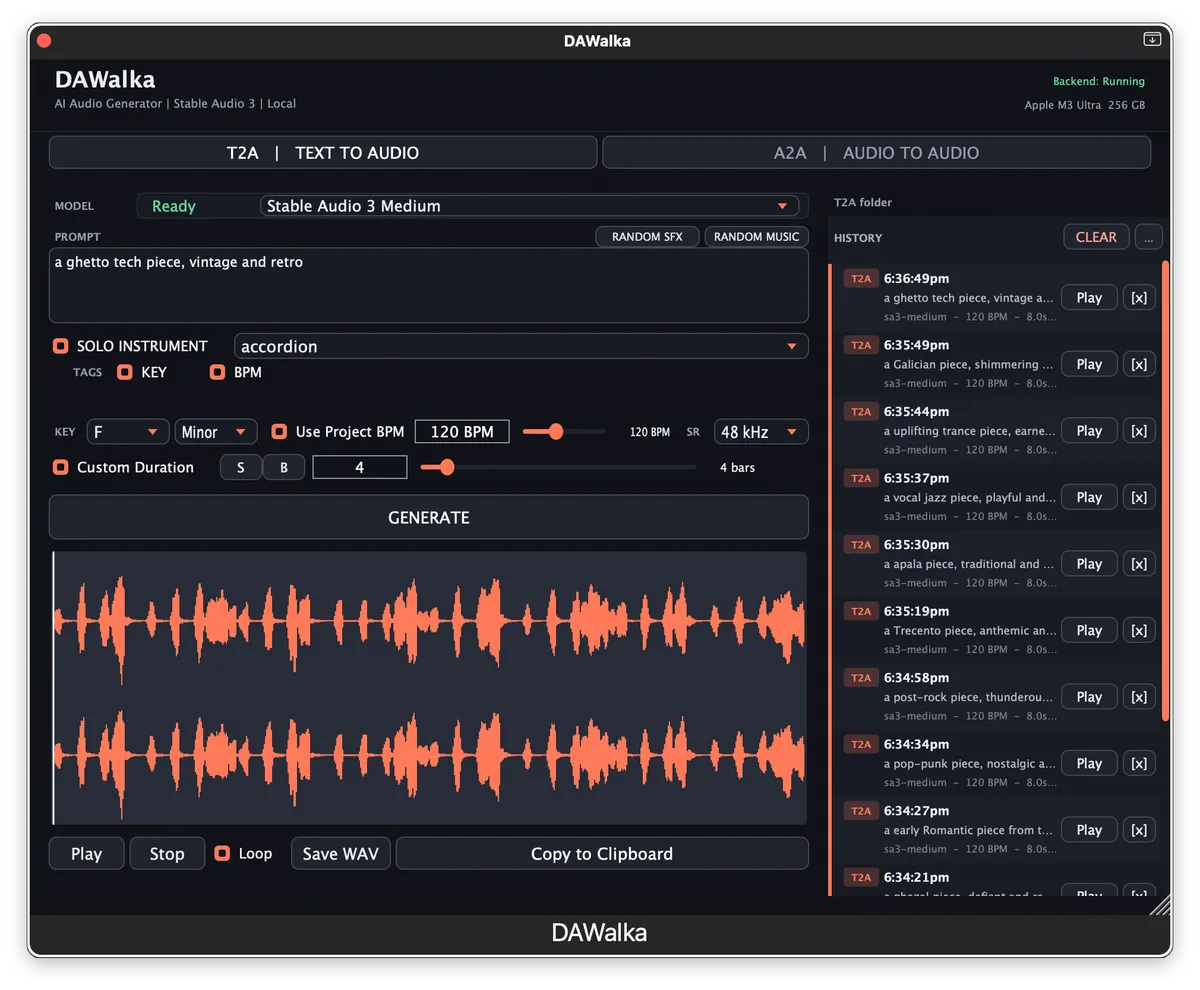Click the duration bars slider handle
Viewport: 1200px width, 990px height.
(447, 467)
